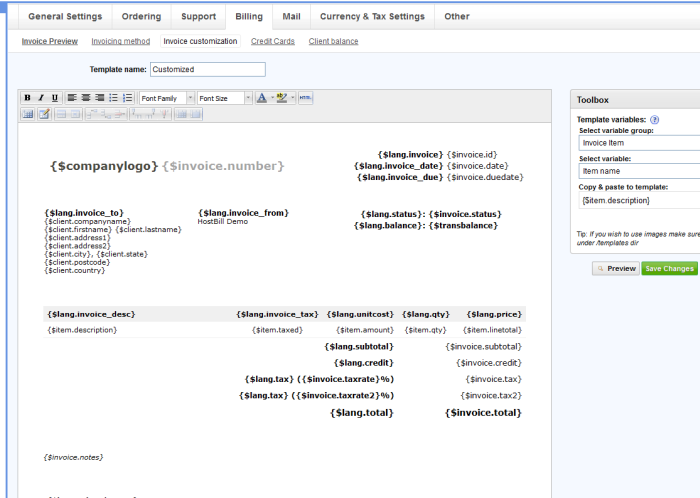Click the {$invoice.subtotal} value

(483, 346)
